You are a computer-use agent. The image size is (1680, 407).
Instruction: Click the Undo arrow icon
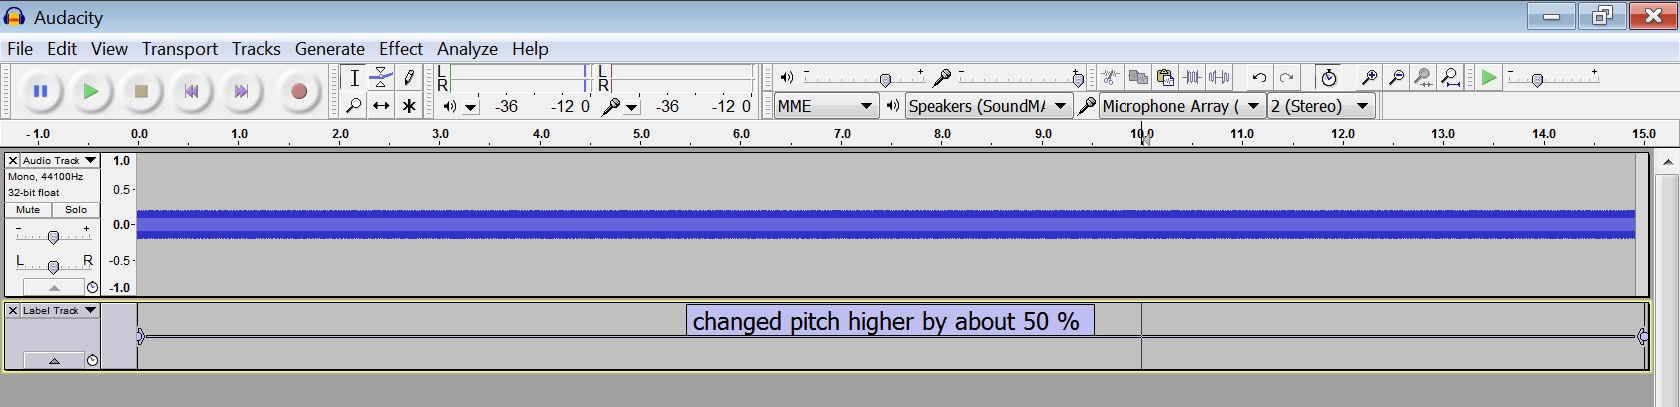click(x=1259, y=77)
